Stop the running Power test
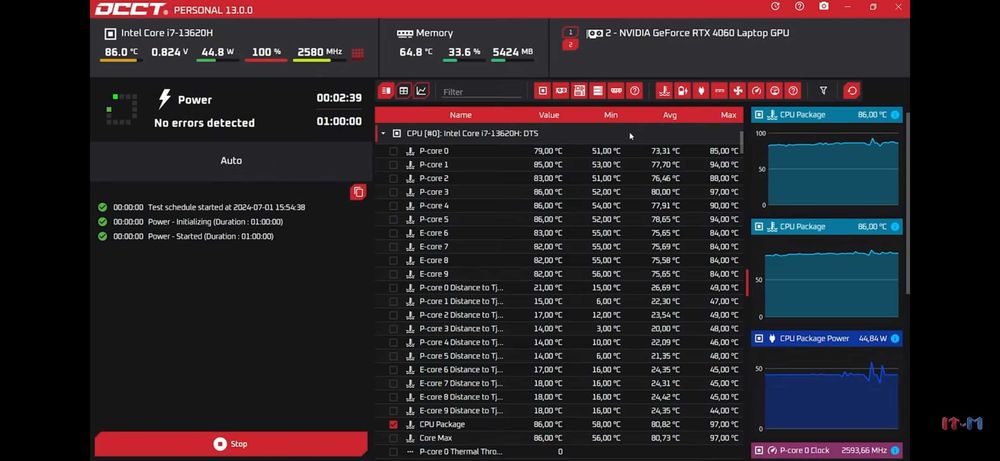The height and width of the screenshot is (461, 1000). point(231,444)
